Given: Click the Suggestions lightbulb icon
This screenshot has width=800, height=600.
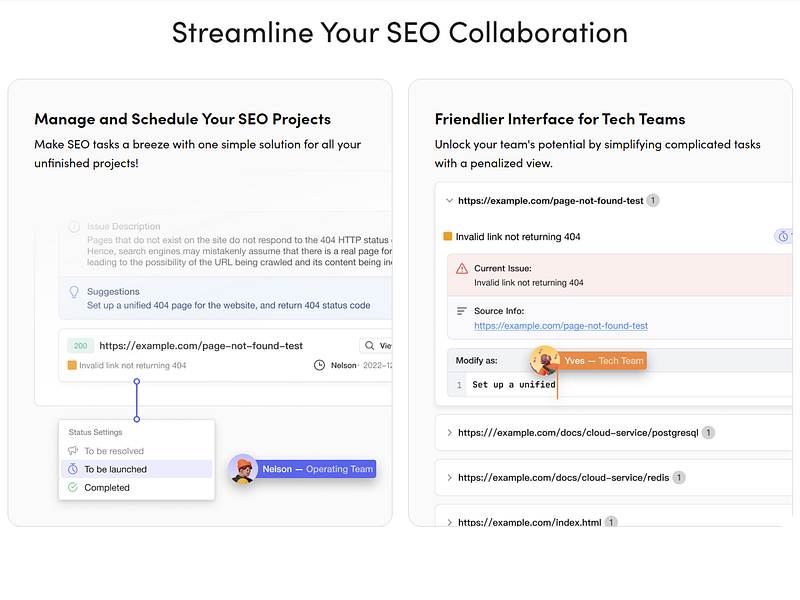Looking at the screenshot, I should (74, 292).
